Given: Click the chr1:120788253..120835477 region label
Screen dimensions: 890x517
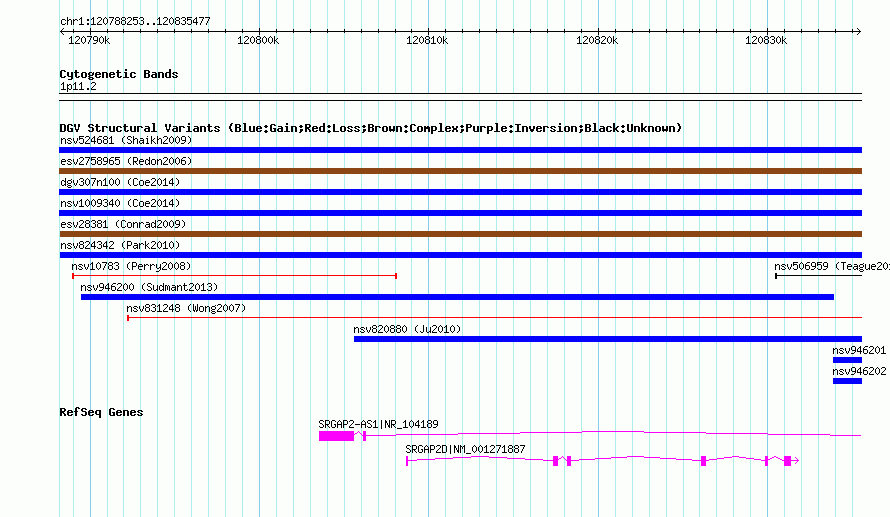Looking at the screenshot, I should pyautogui.click(x=135, y=21).
